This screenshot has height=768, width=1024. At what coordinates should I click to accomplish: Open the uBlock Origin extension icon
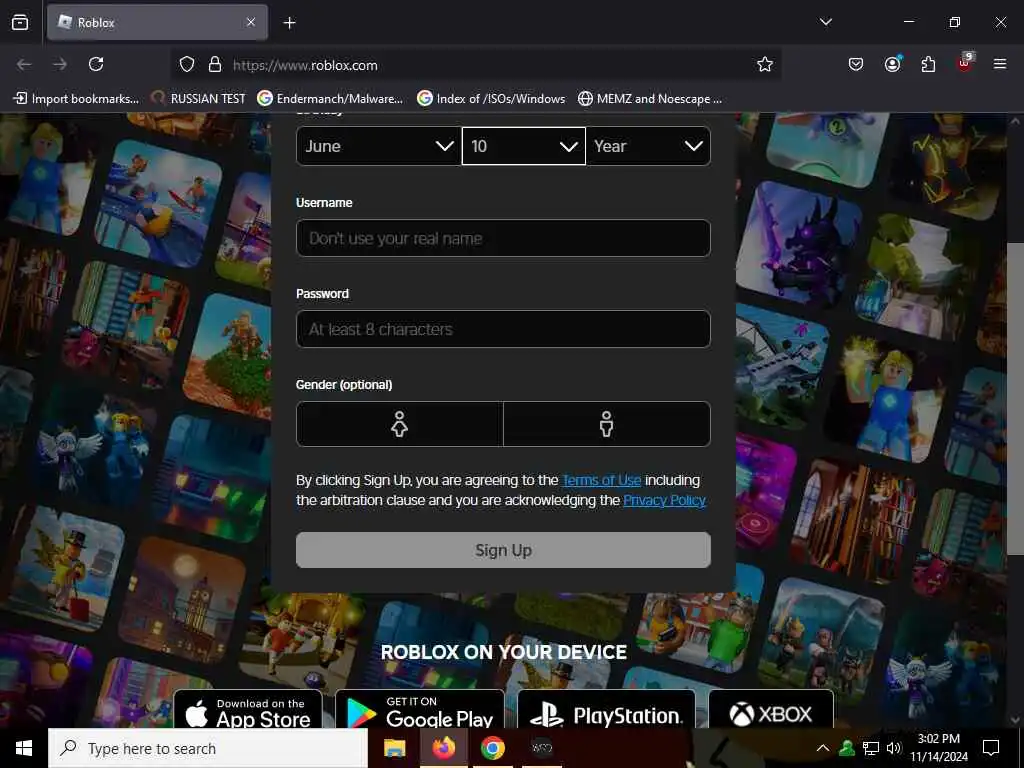[x=965, y=63]
